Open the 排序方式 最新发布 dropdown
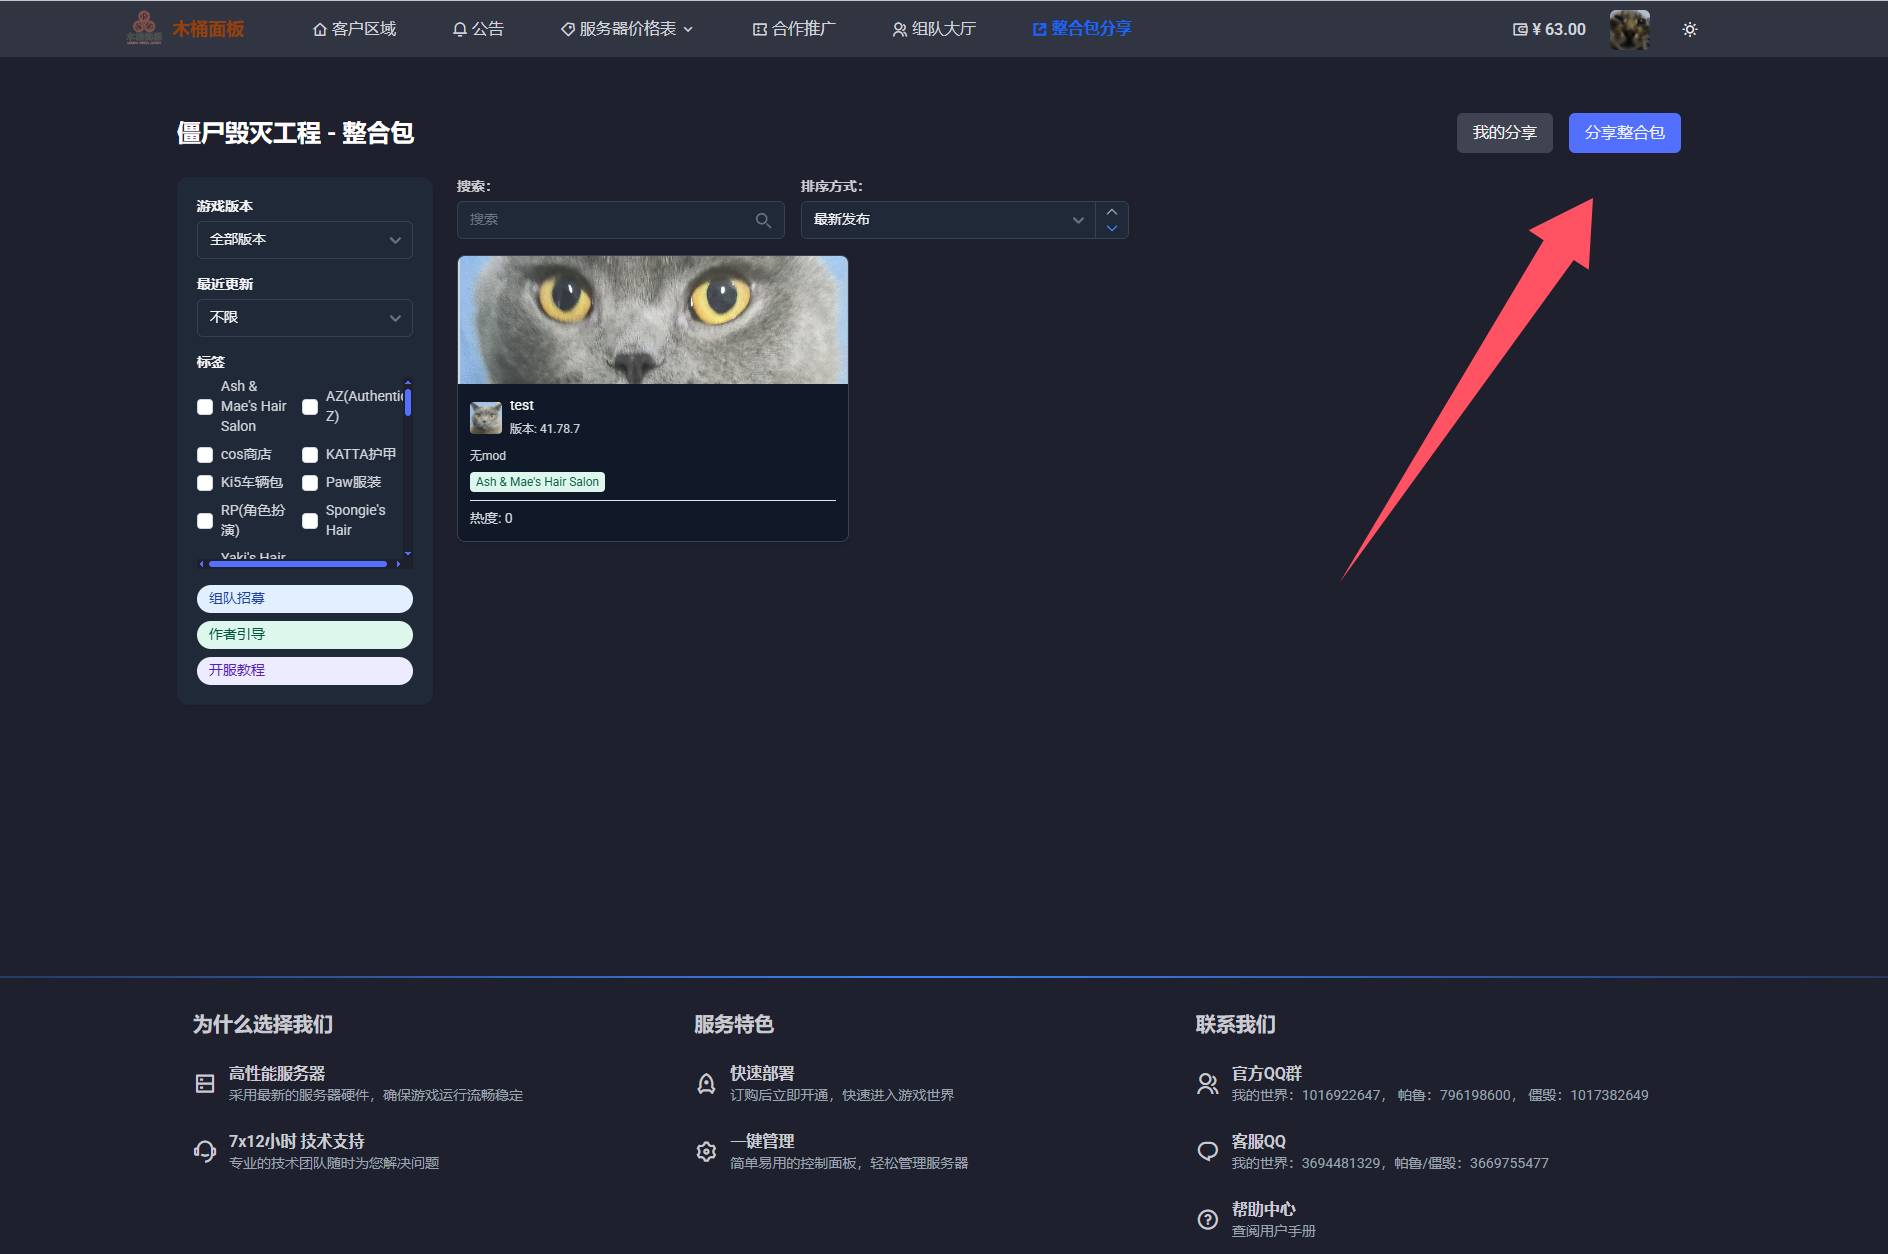This screenshot has height=1254, width=1888. point(947,220)
